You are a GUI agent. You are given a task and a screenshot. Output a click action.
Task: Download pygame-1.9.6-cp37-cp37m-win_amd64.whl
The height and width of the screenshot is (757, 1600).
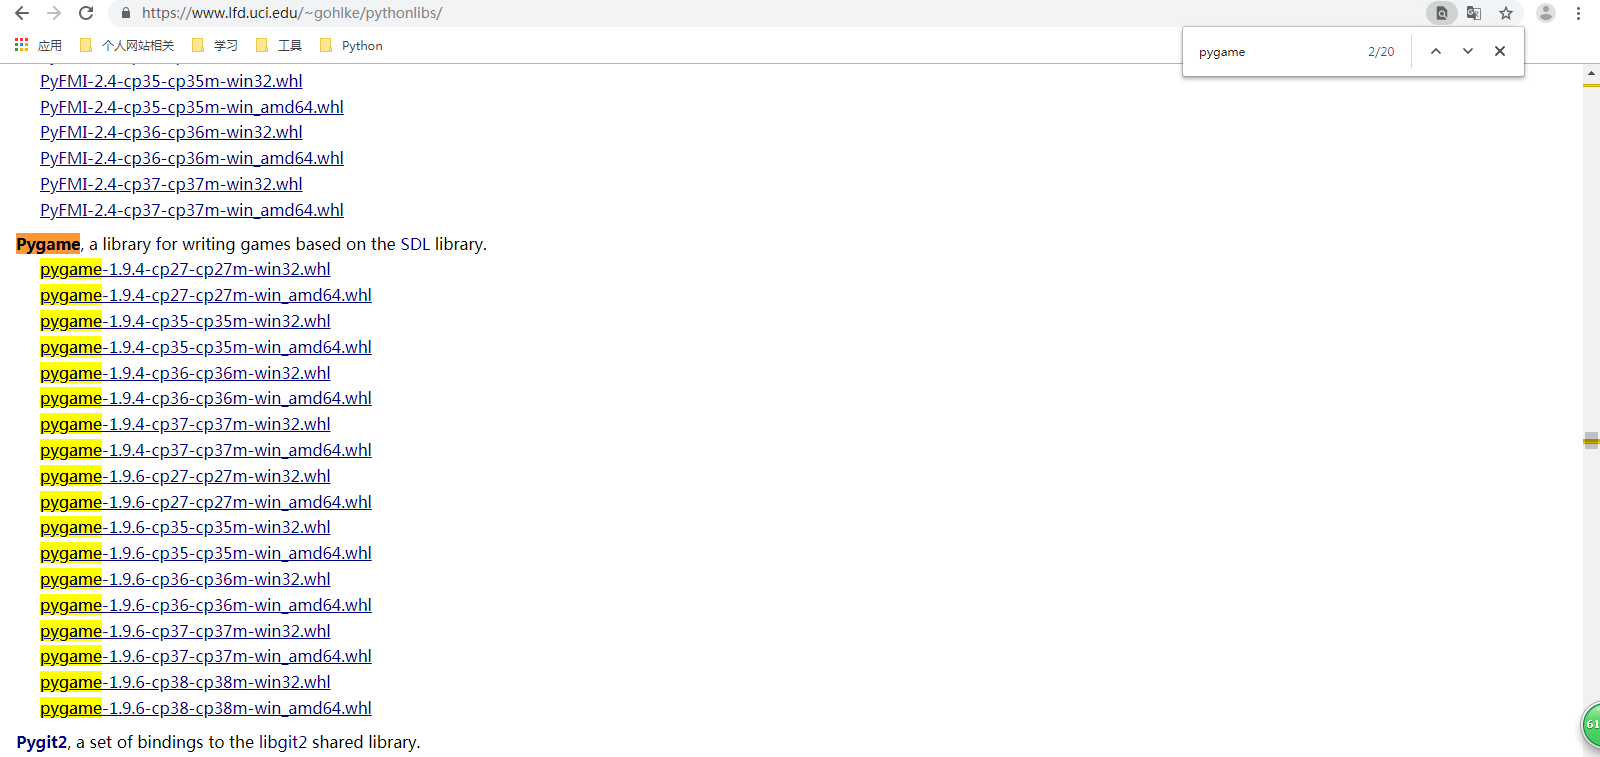[x=206, y=656]
